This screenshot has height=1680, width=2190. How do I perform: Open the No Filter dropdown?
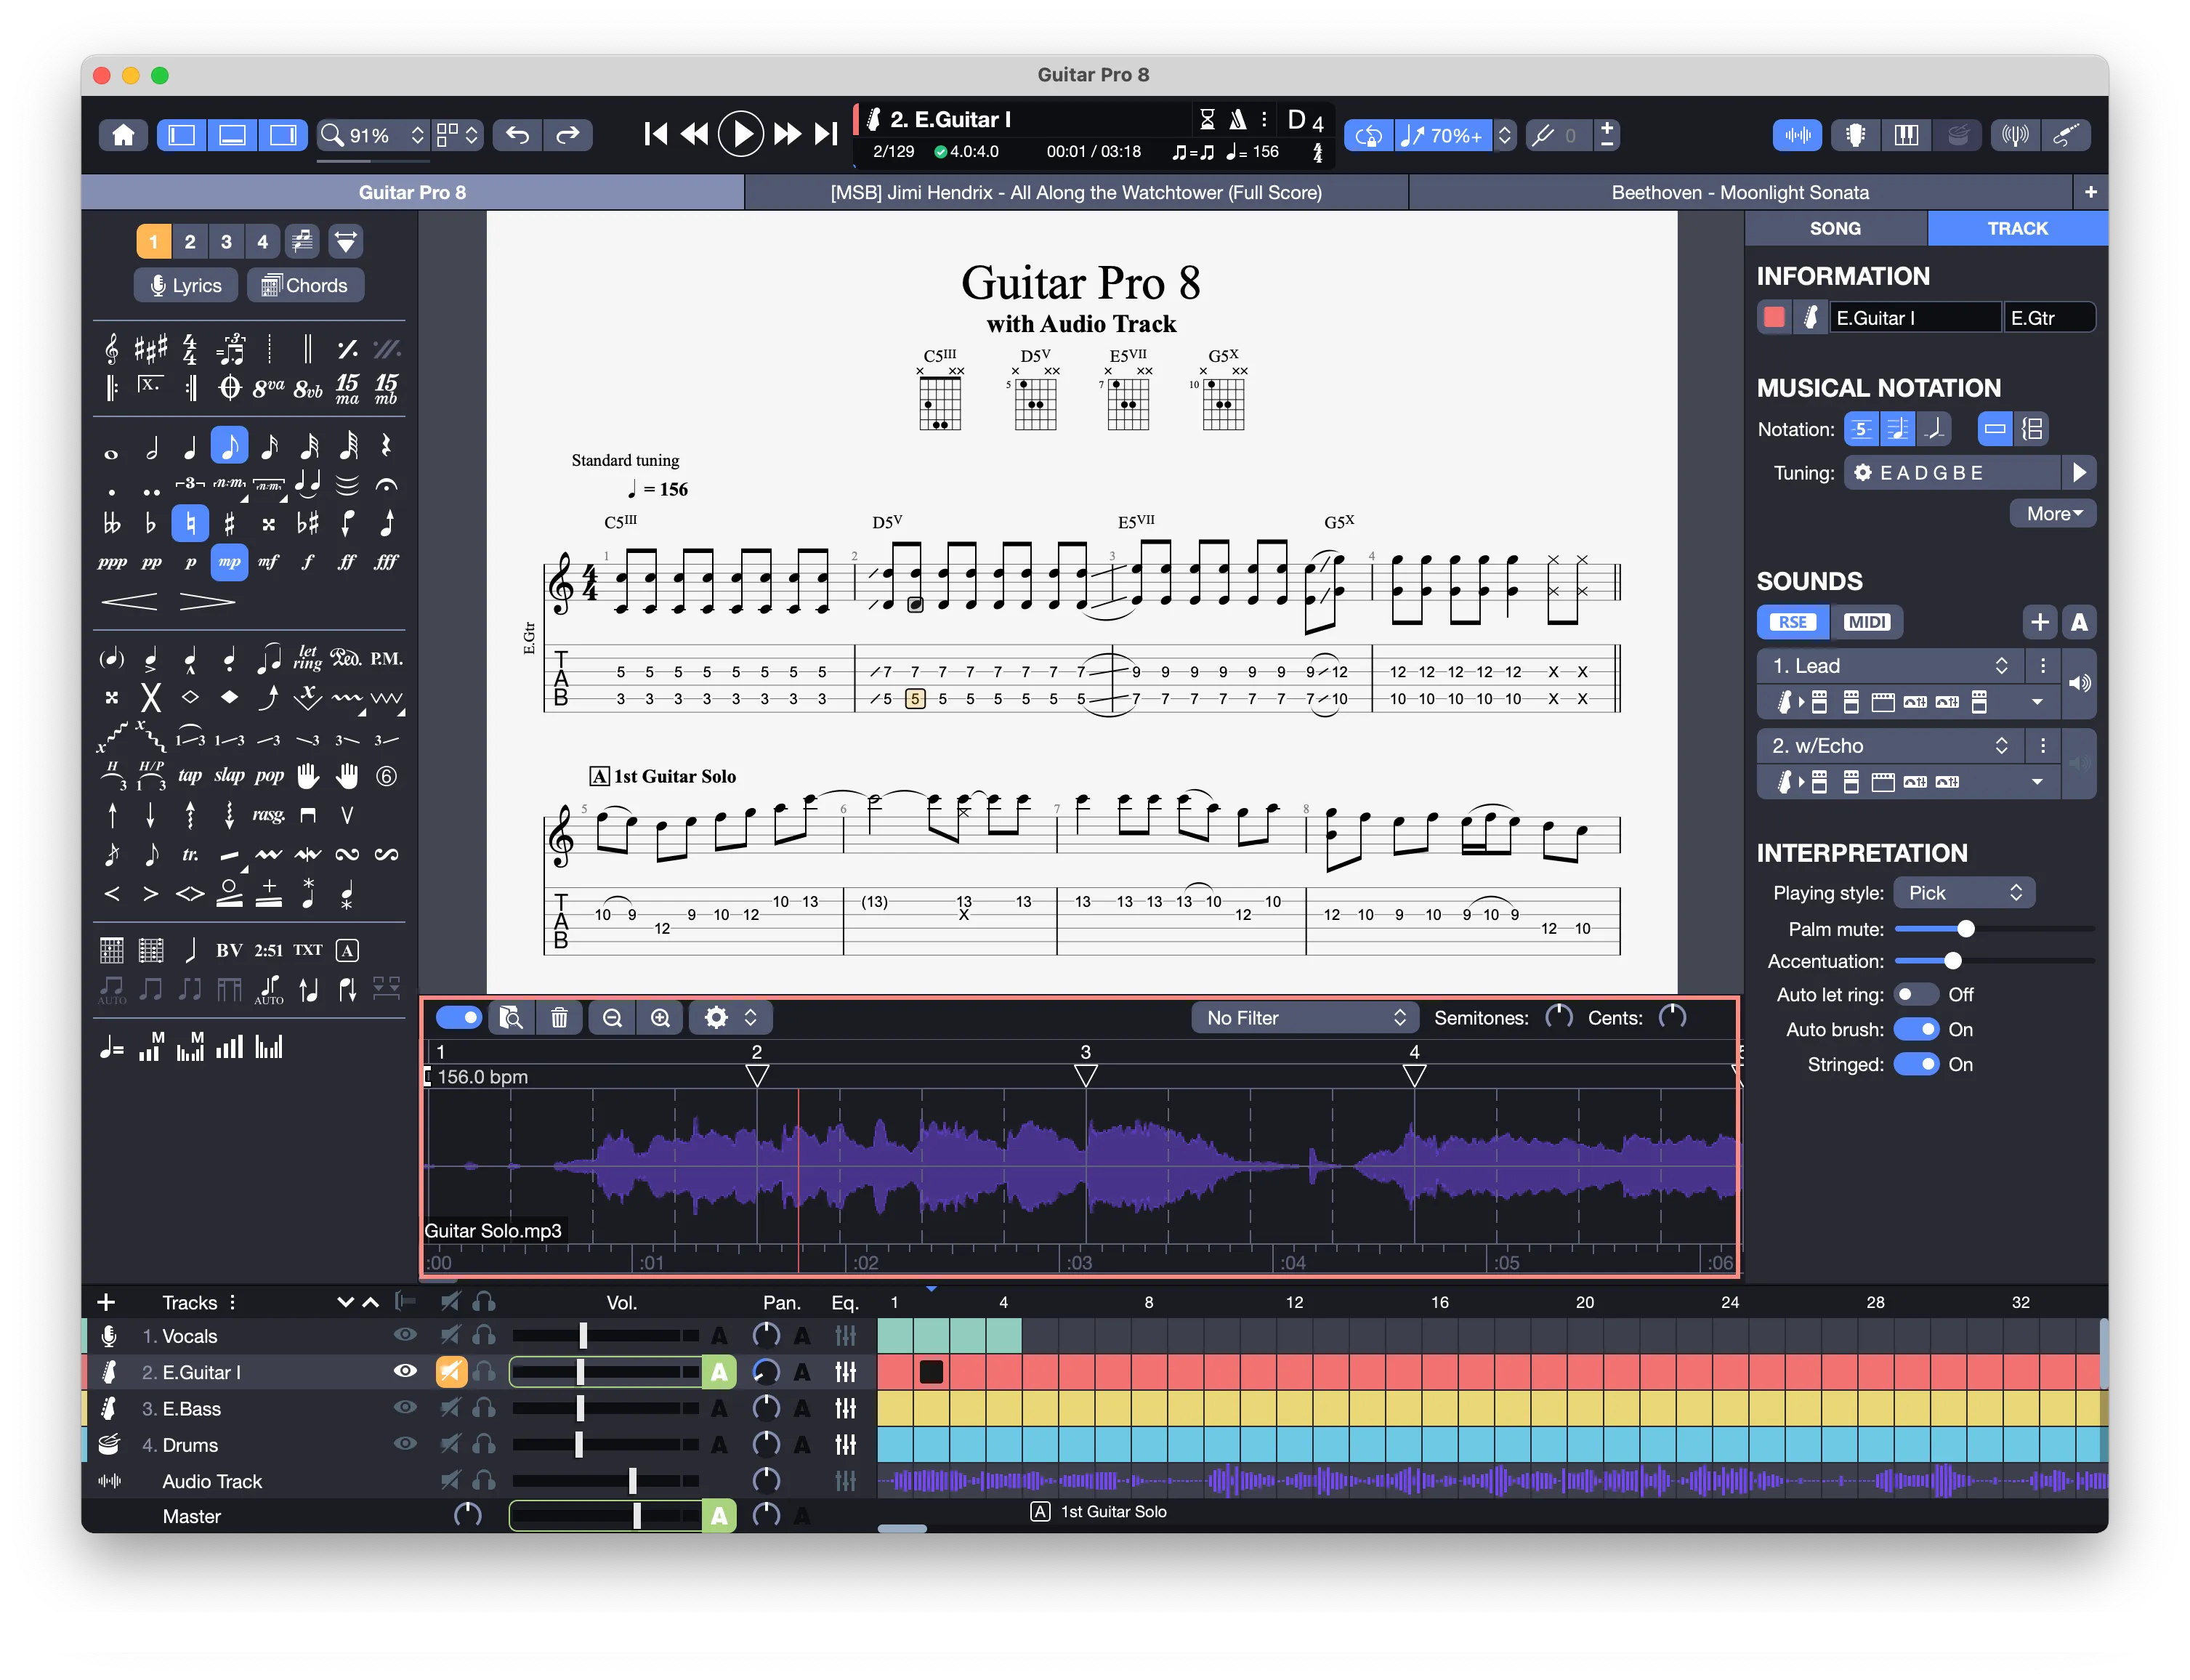click(1305, 1018)
